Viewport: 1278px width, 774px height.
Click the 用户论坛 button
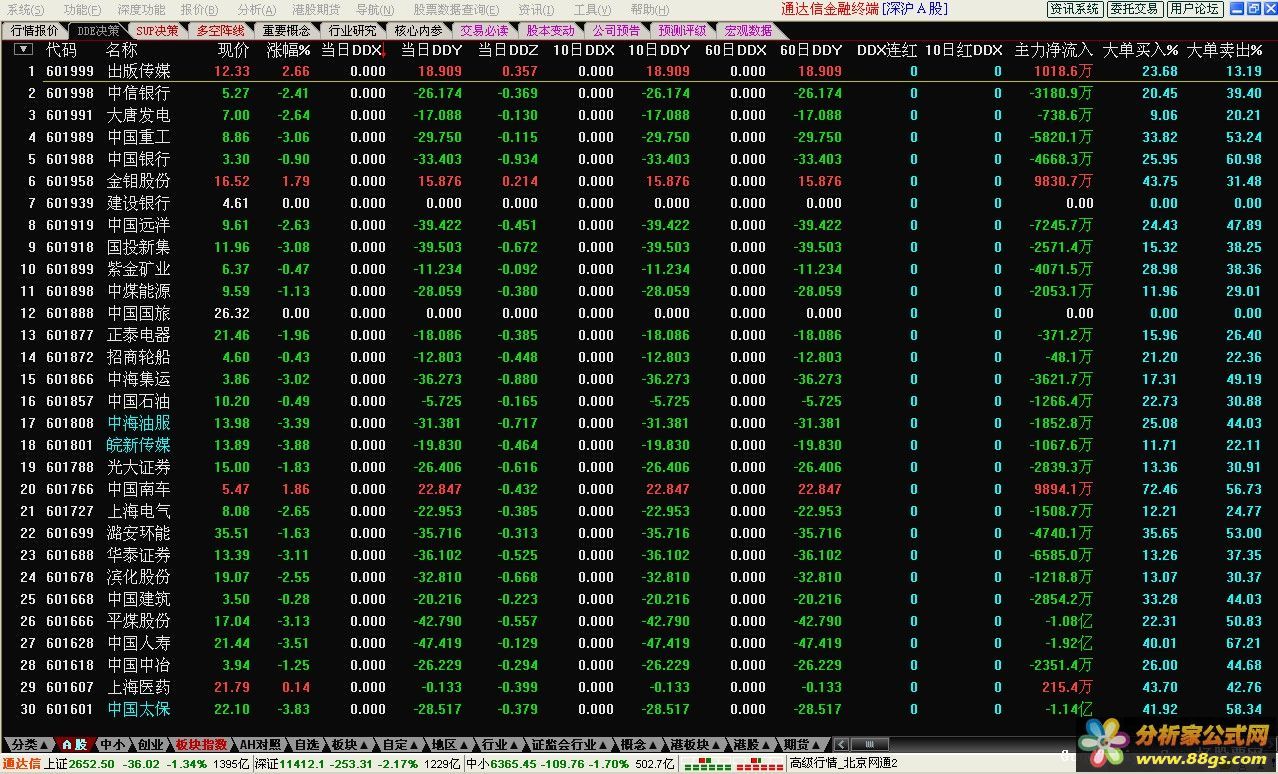tap(1195, 9)
